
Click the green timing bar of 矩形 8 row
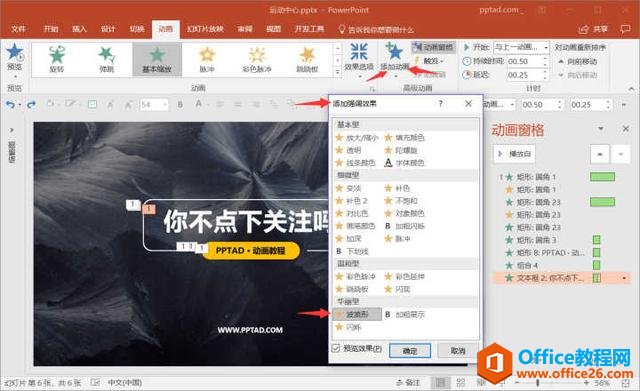pos(596,253)
